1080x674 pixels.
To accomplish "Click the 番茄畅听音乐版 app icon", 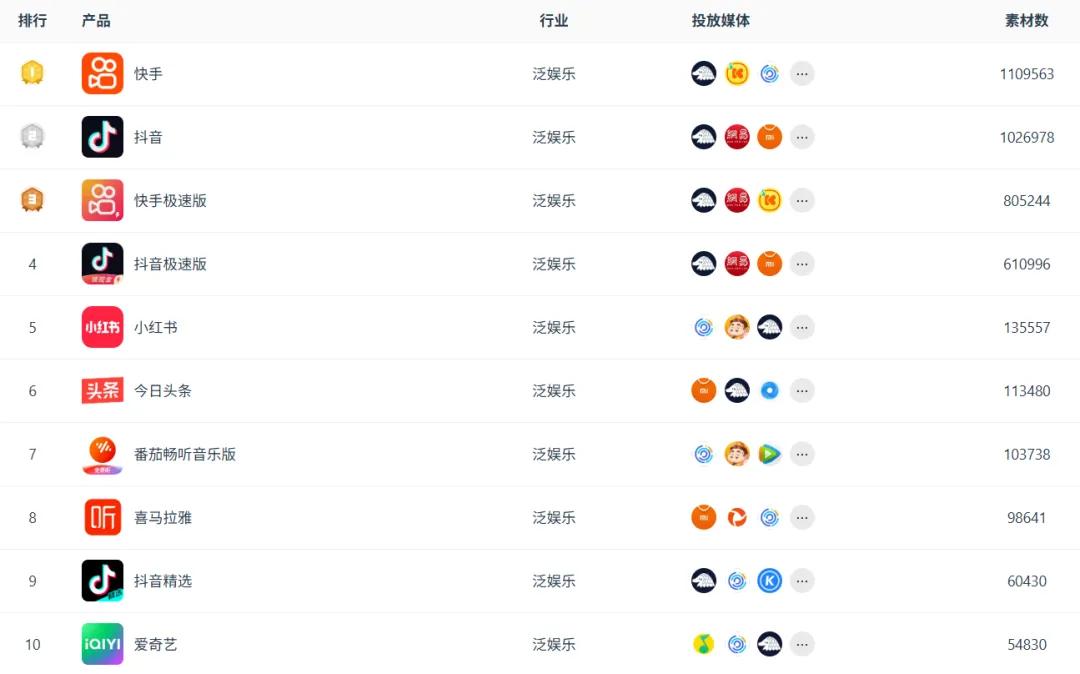I will click(x=102, y=454).
